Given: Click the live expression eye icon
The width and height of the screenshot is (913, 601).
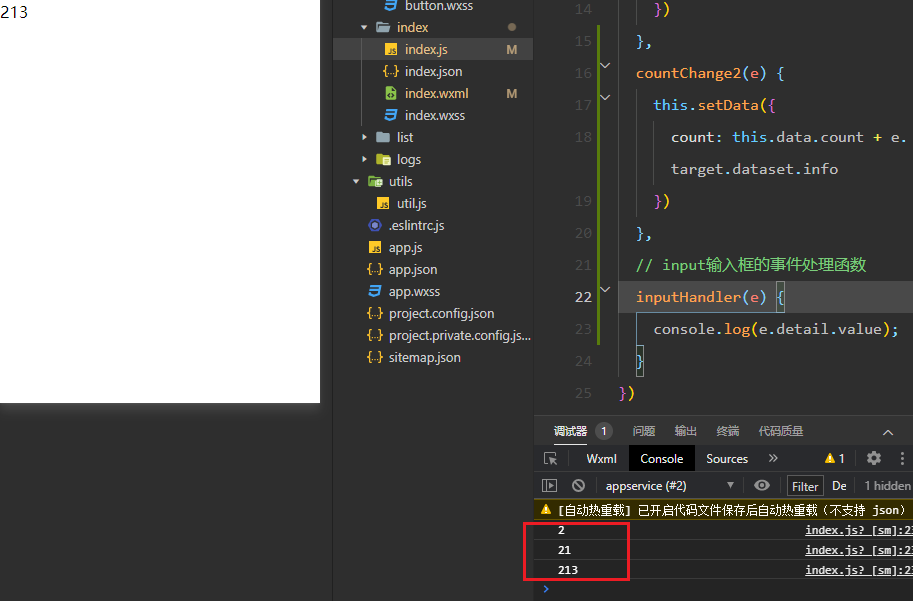Looking at the screenshot, I should click(x=762, y=485).
